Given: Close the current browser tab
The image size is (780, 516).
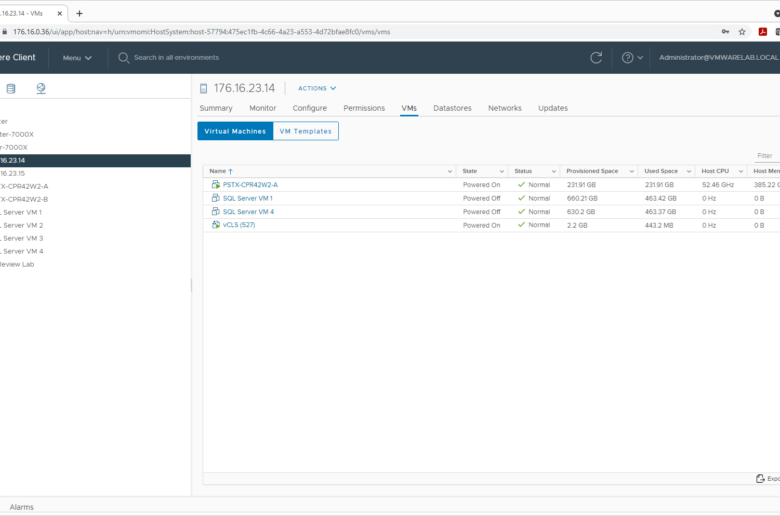Looking at the screenshot, I should 60,13.
